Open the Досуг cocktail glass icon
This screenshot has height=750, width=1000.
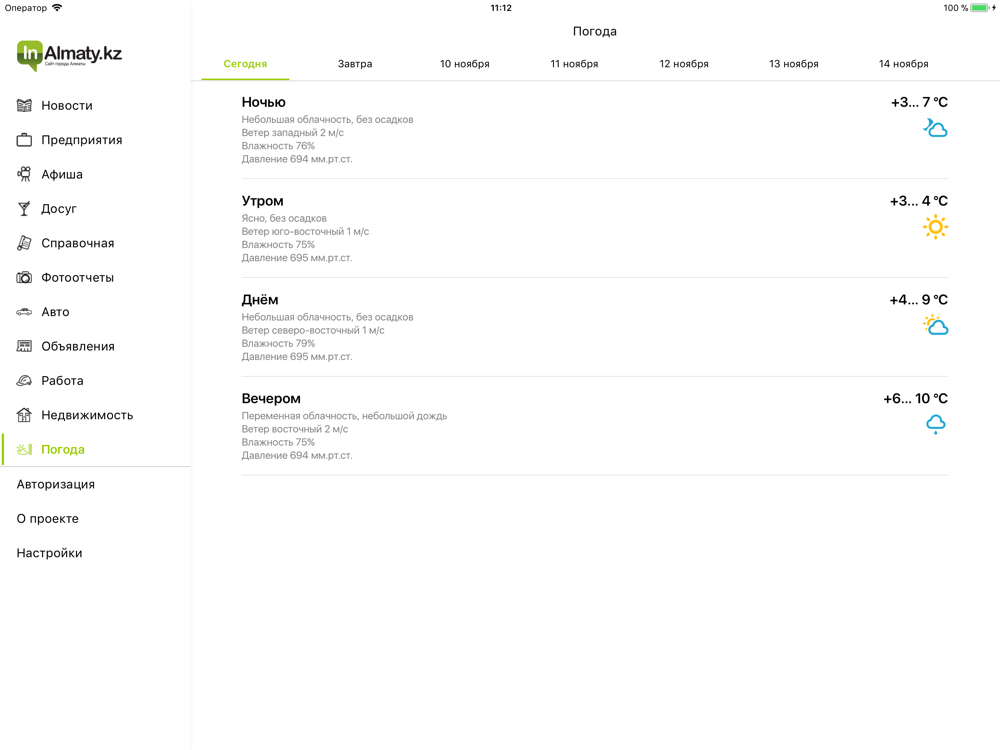tap(24, 209)
